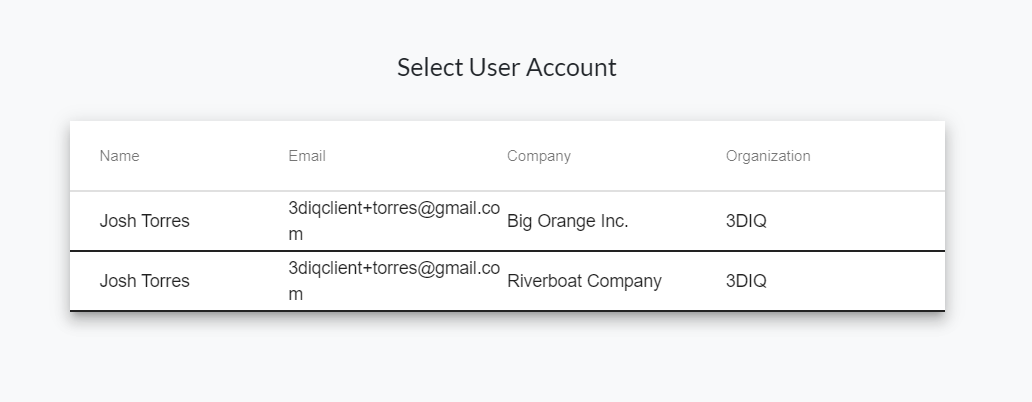
Task: Click the Riverboat Company cell
Action: (x=584, y=281)
